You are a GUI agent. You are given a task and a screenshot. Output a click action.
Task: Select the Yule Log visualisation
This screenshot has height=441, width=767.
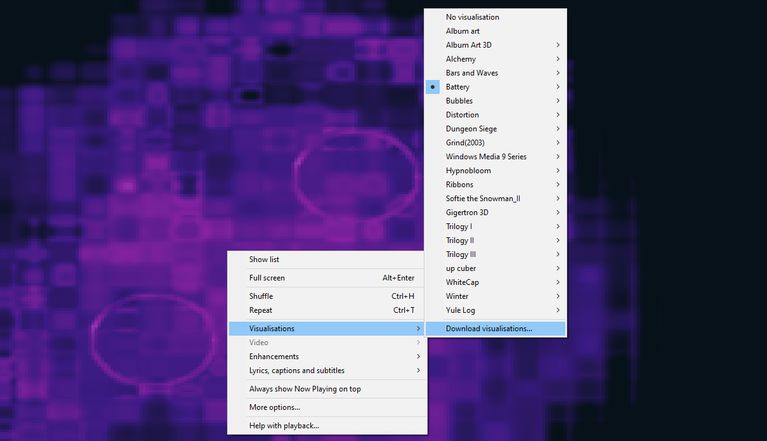coord(463,310)
